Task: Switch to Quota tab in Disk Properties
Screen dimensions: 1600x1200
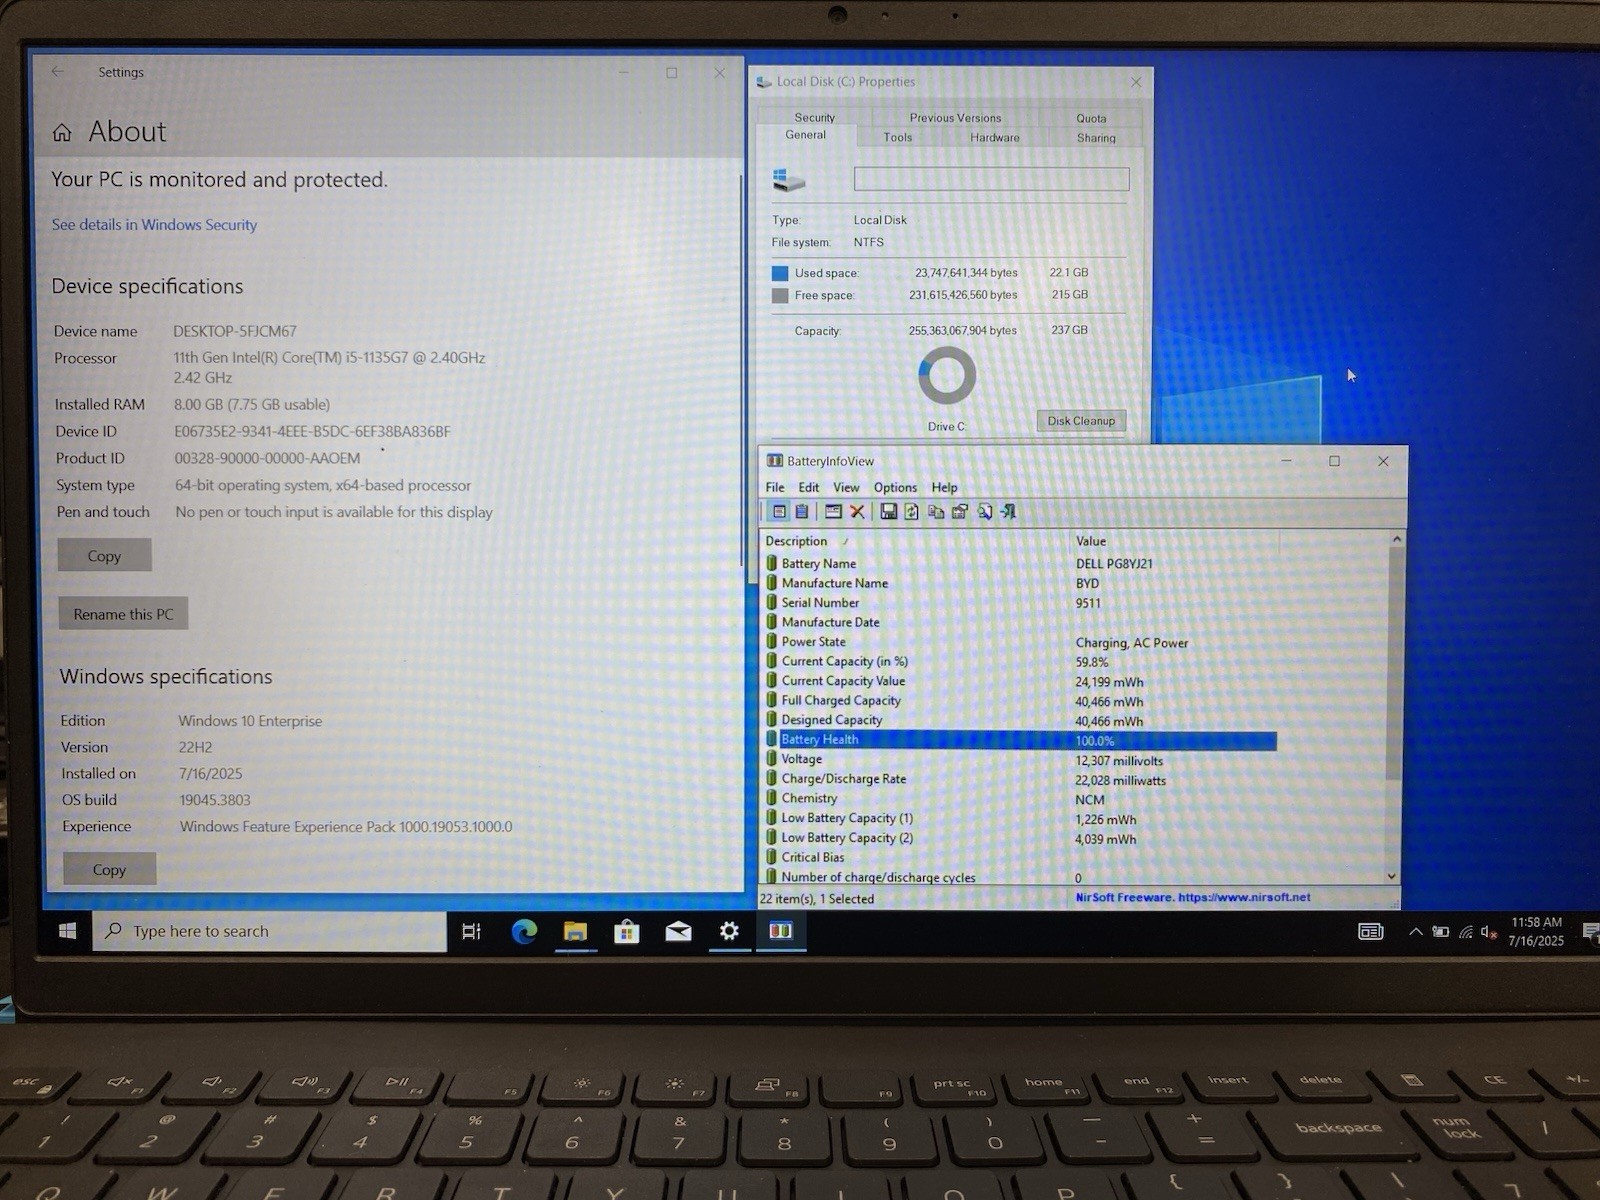Action: [1091, 118]
